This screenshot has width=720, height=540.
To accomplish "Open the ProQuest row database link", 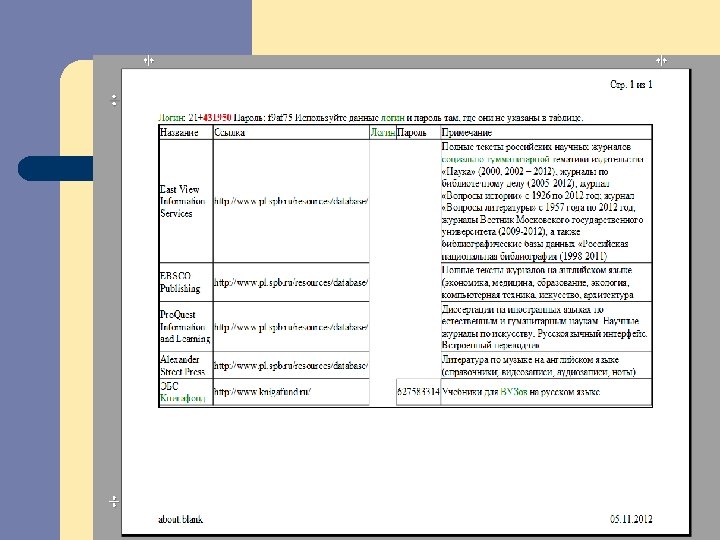I will [291, 327].
